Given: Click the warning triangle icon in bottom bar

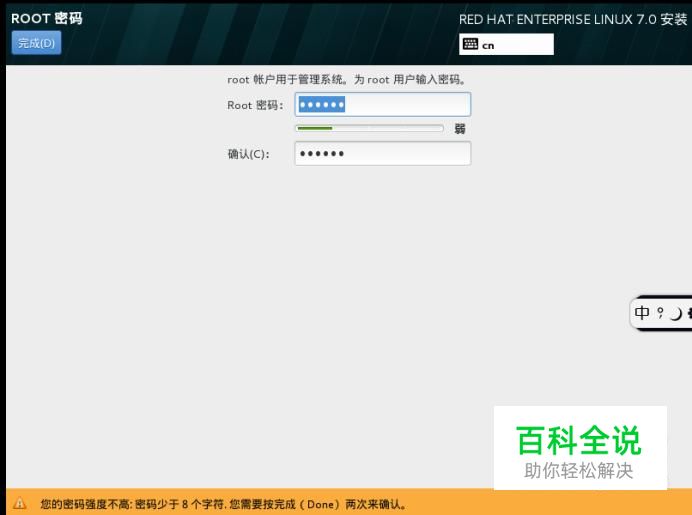Looking at the screenshot, I should 20,503.
